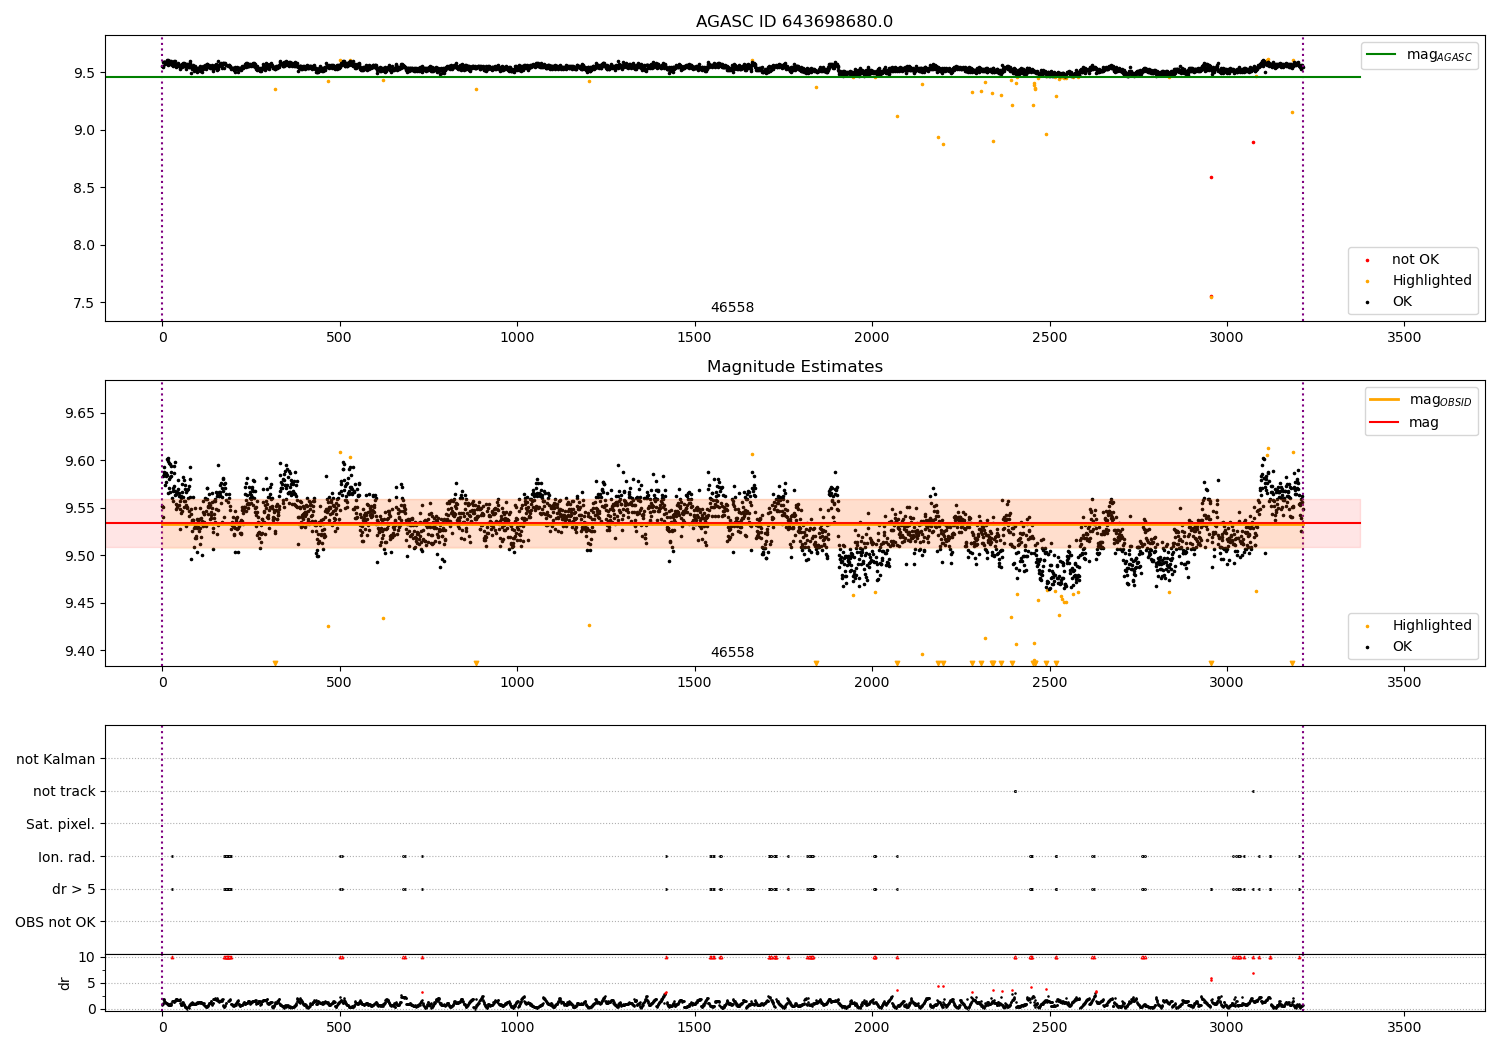
Task: Select the mag OBSID legend entry in middle plot
Action: point(1421,400)
